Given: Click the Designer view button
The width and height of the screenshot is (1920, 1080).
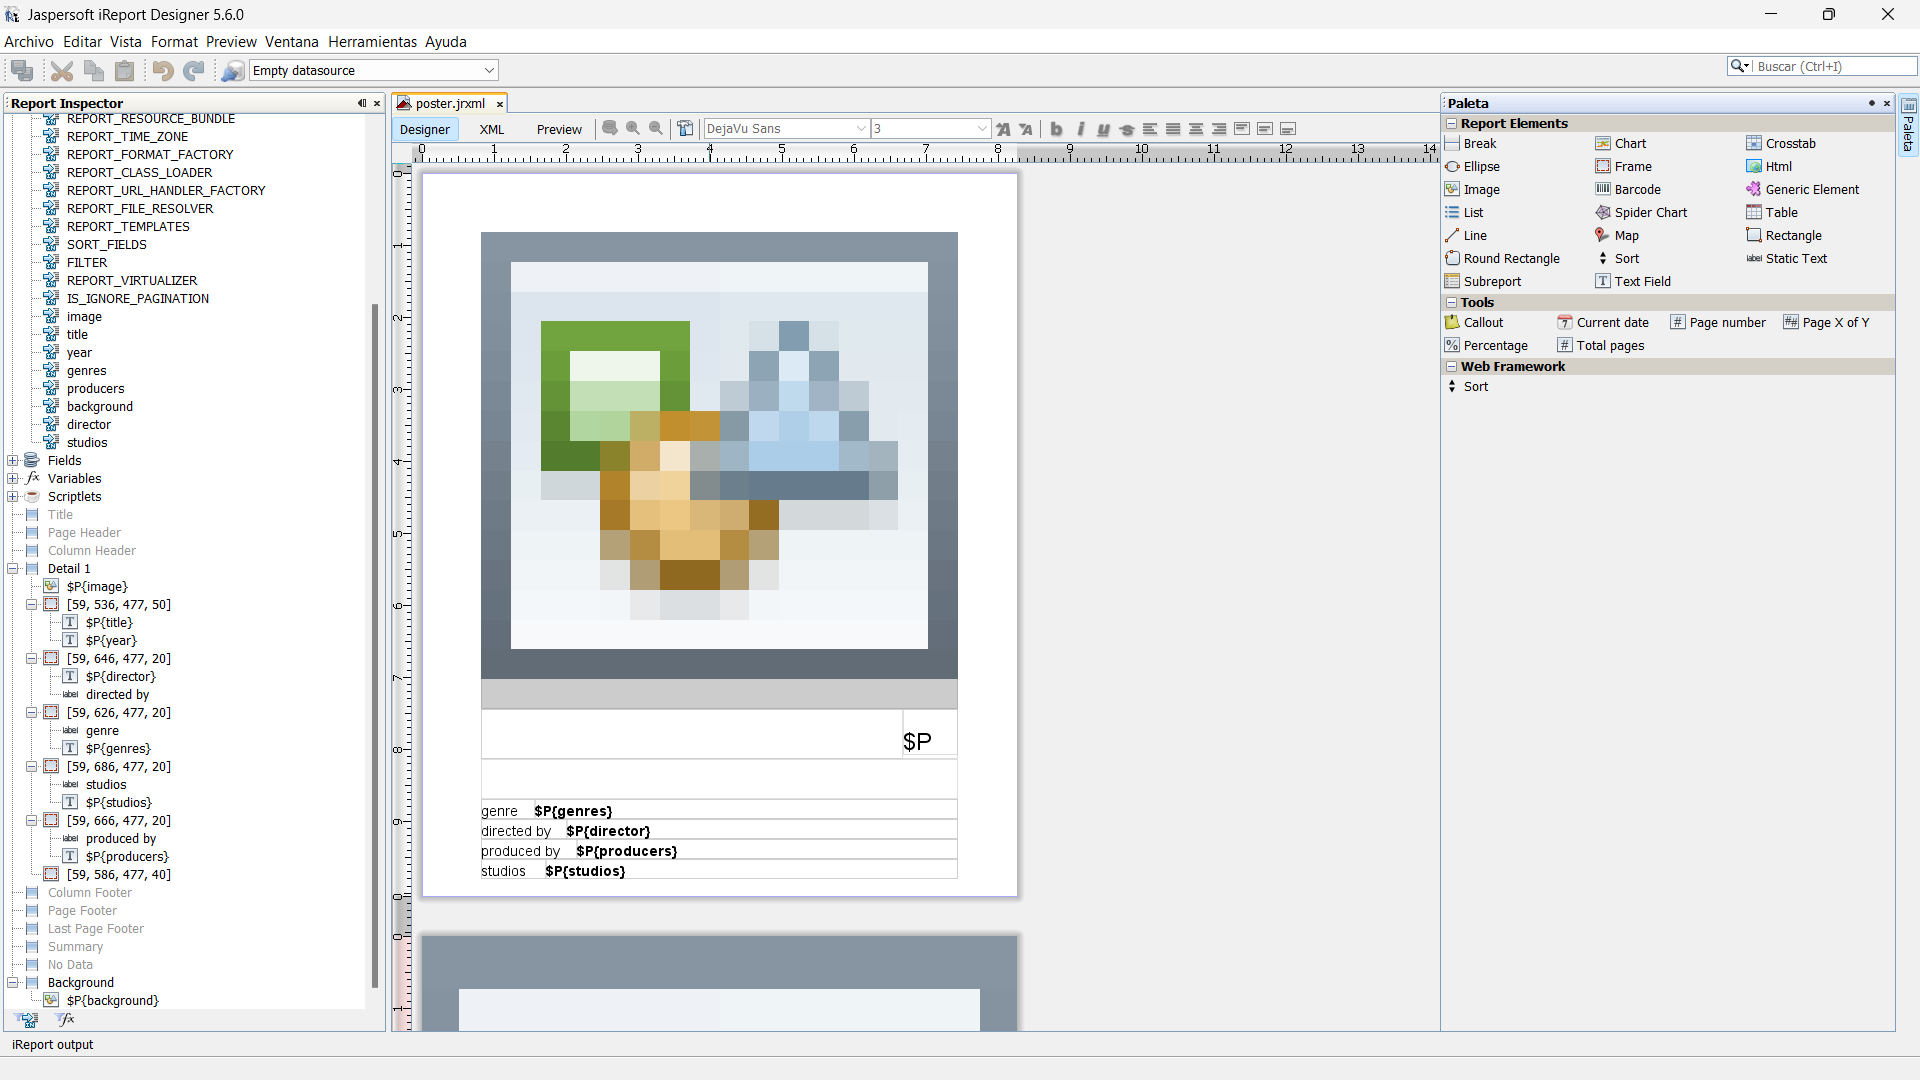Looking at the screenshot, I should point(425,129).
